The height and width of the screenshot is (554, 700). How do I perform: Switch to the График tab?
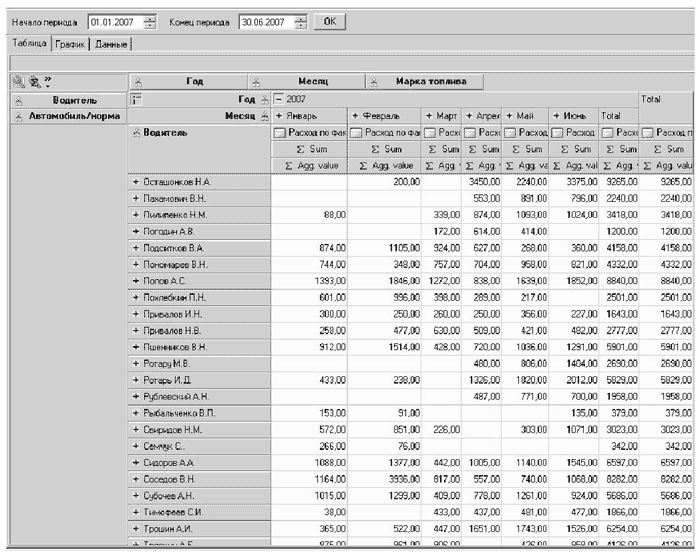tap(70, 45)
